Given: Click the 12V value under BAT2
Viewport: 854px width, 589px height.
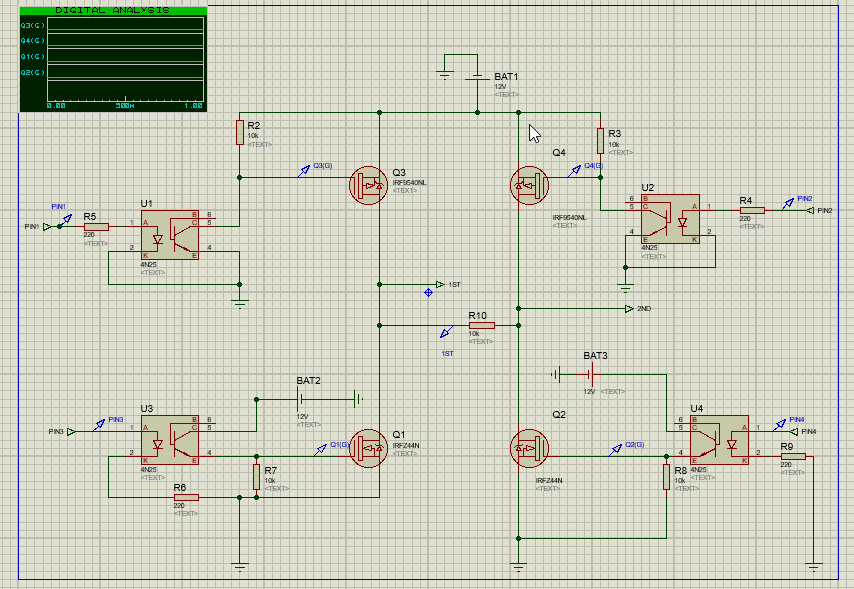Looking at the screenshot, I should click(x=302, y=416).
